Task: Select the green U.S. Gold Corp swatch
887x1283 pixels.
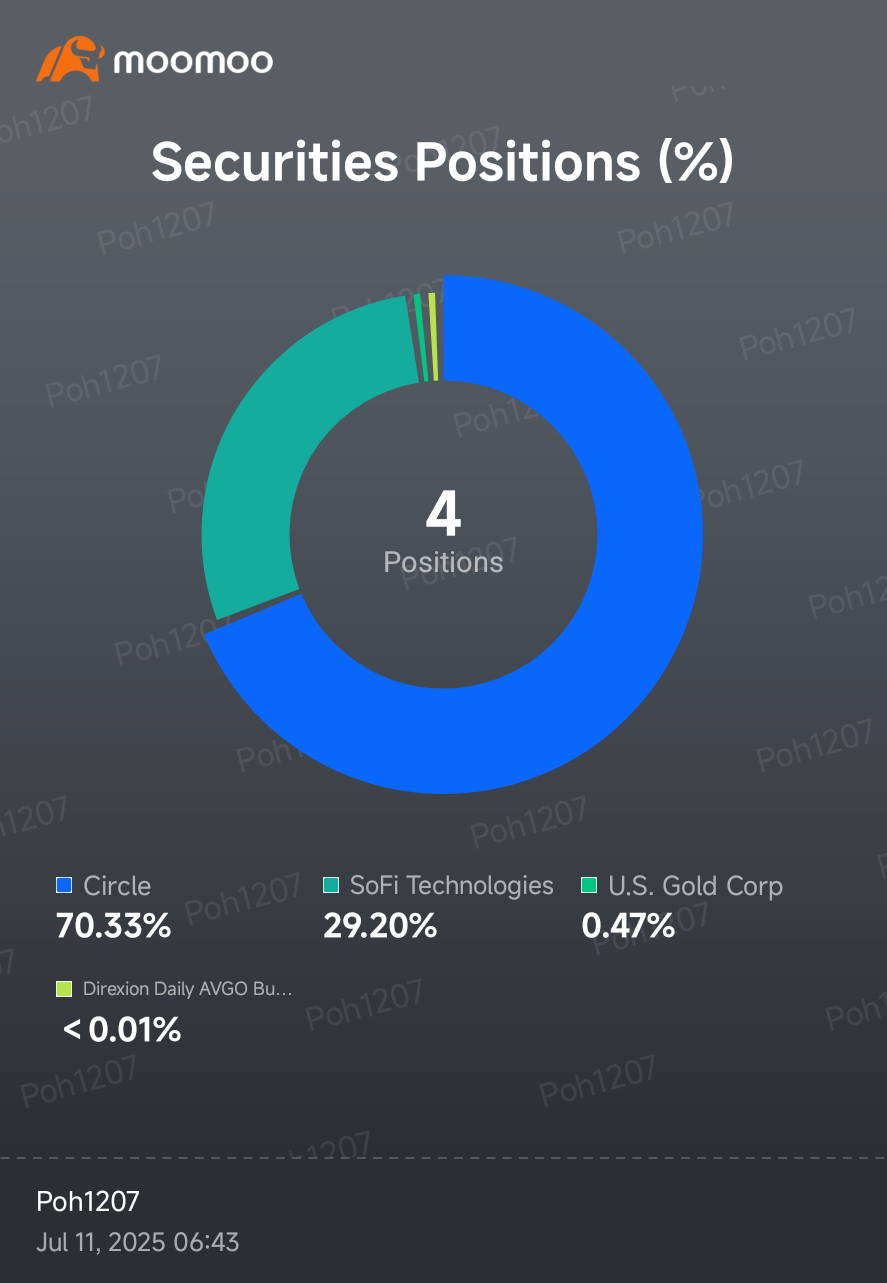Action: [x=589, y=885]
